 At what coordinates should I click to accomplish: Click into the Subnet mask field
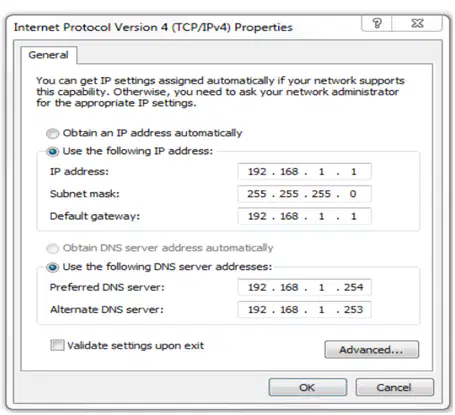304,194
